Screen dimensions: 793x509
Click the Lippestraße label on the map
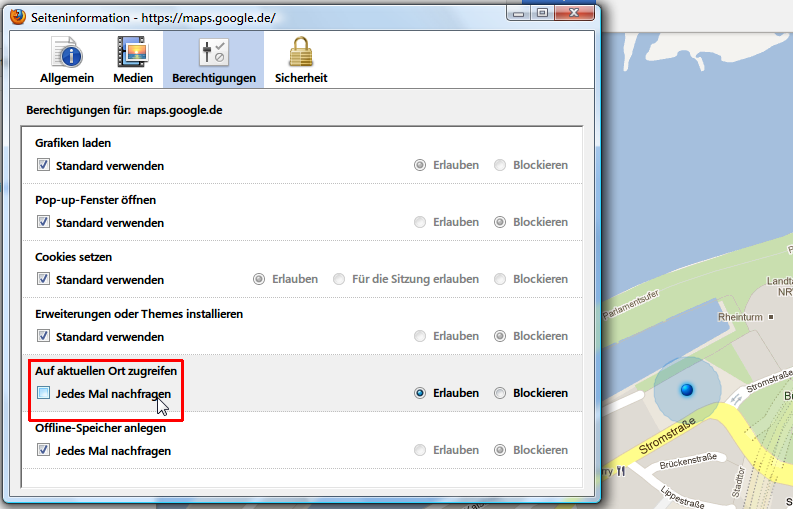[682, 496]
